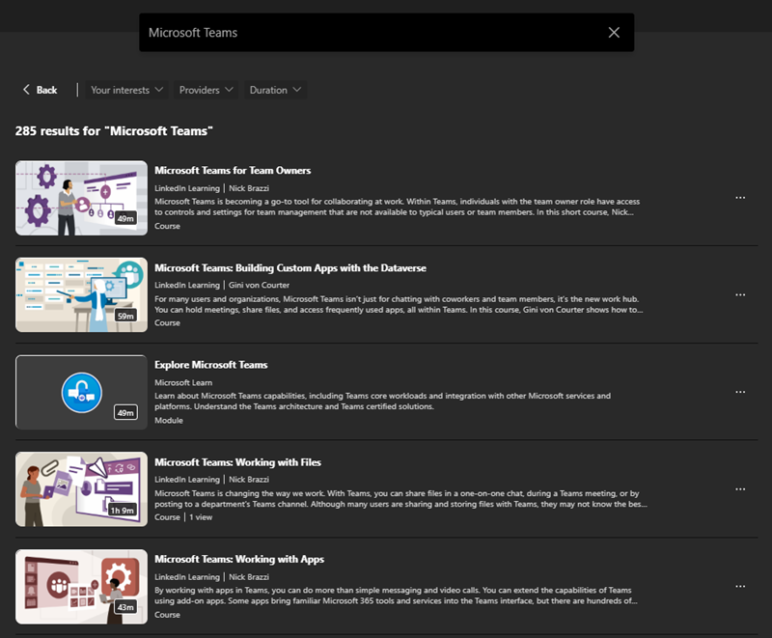
Task: Open more options for Building Custom Apps with Dataverse
Action: pos(740,295)
